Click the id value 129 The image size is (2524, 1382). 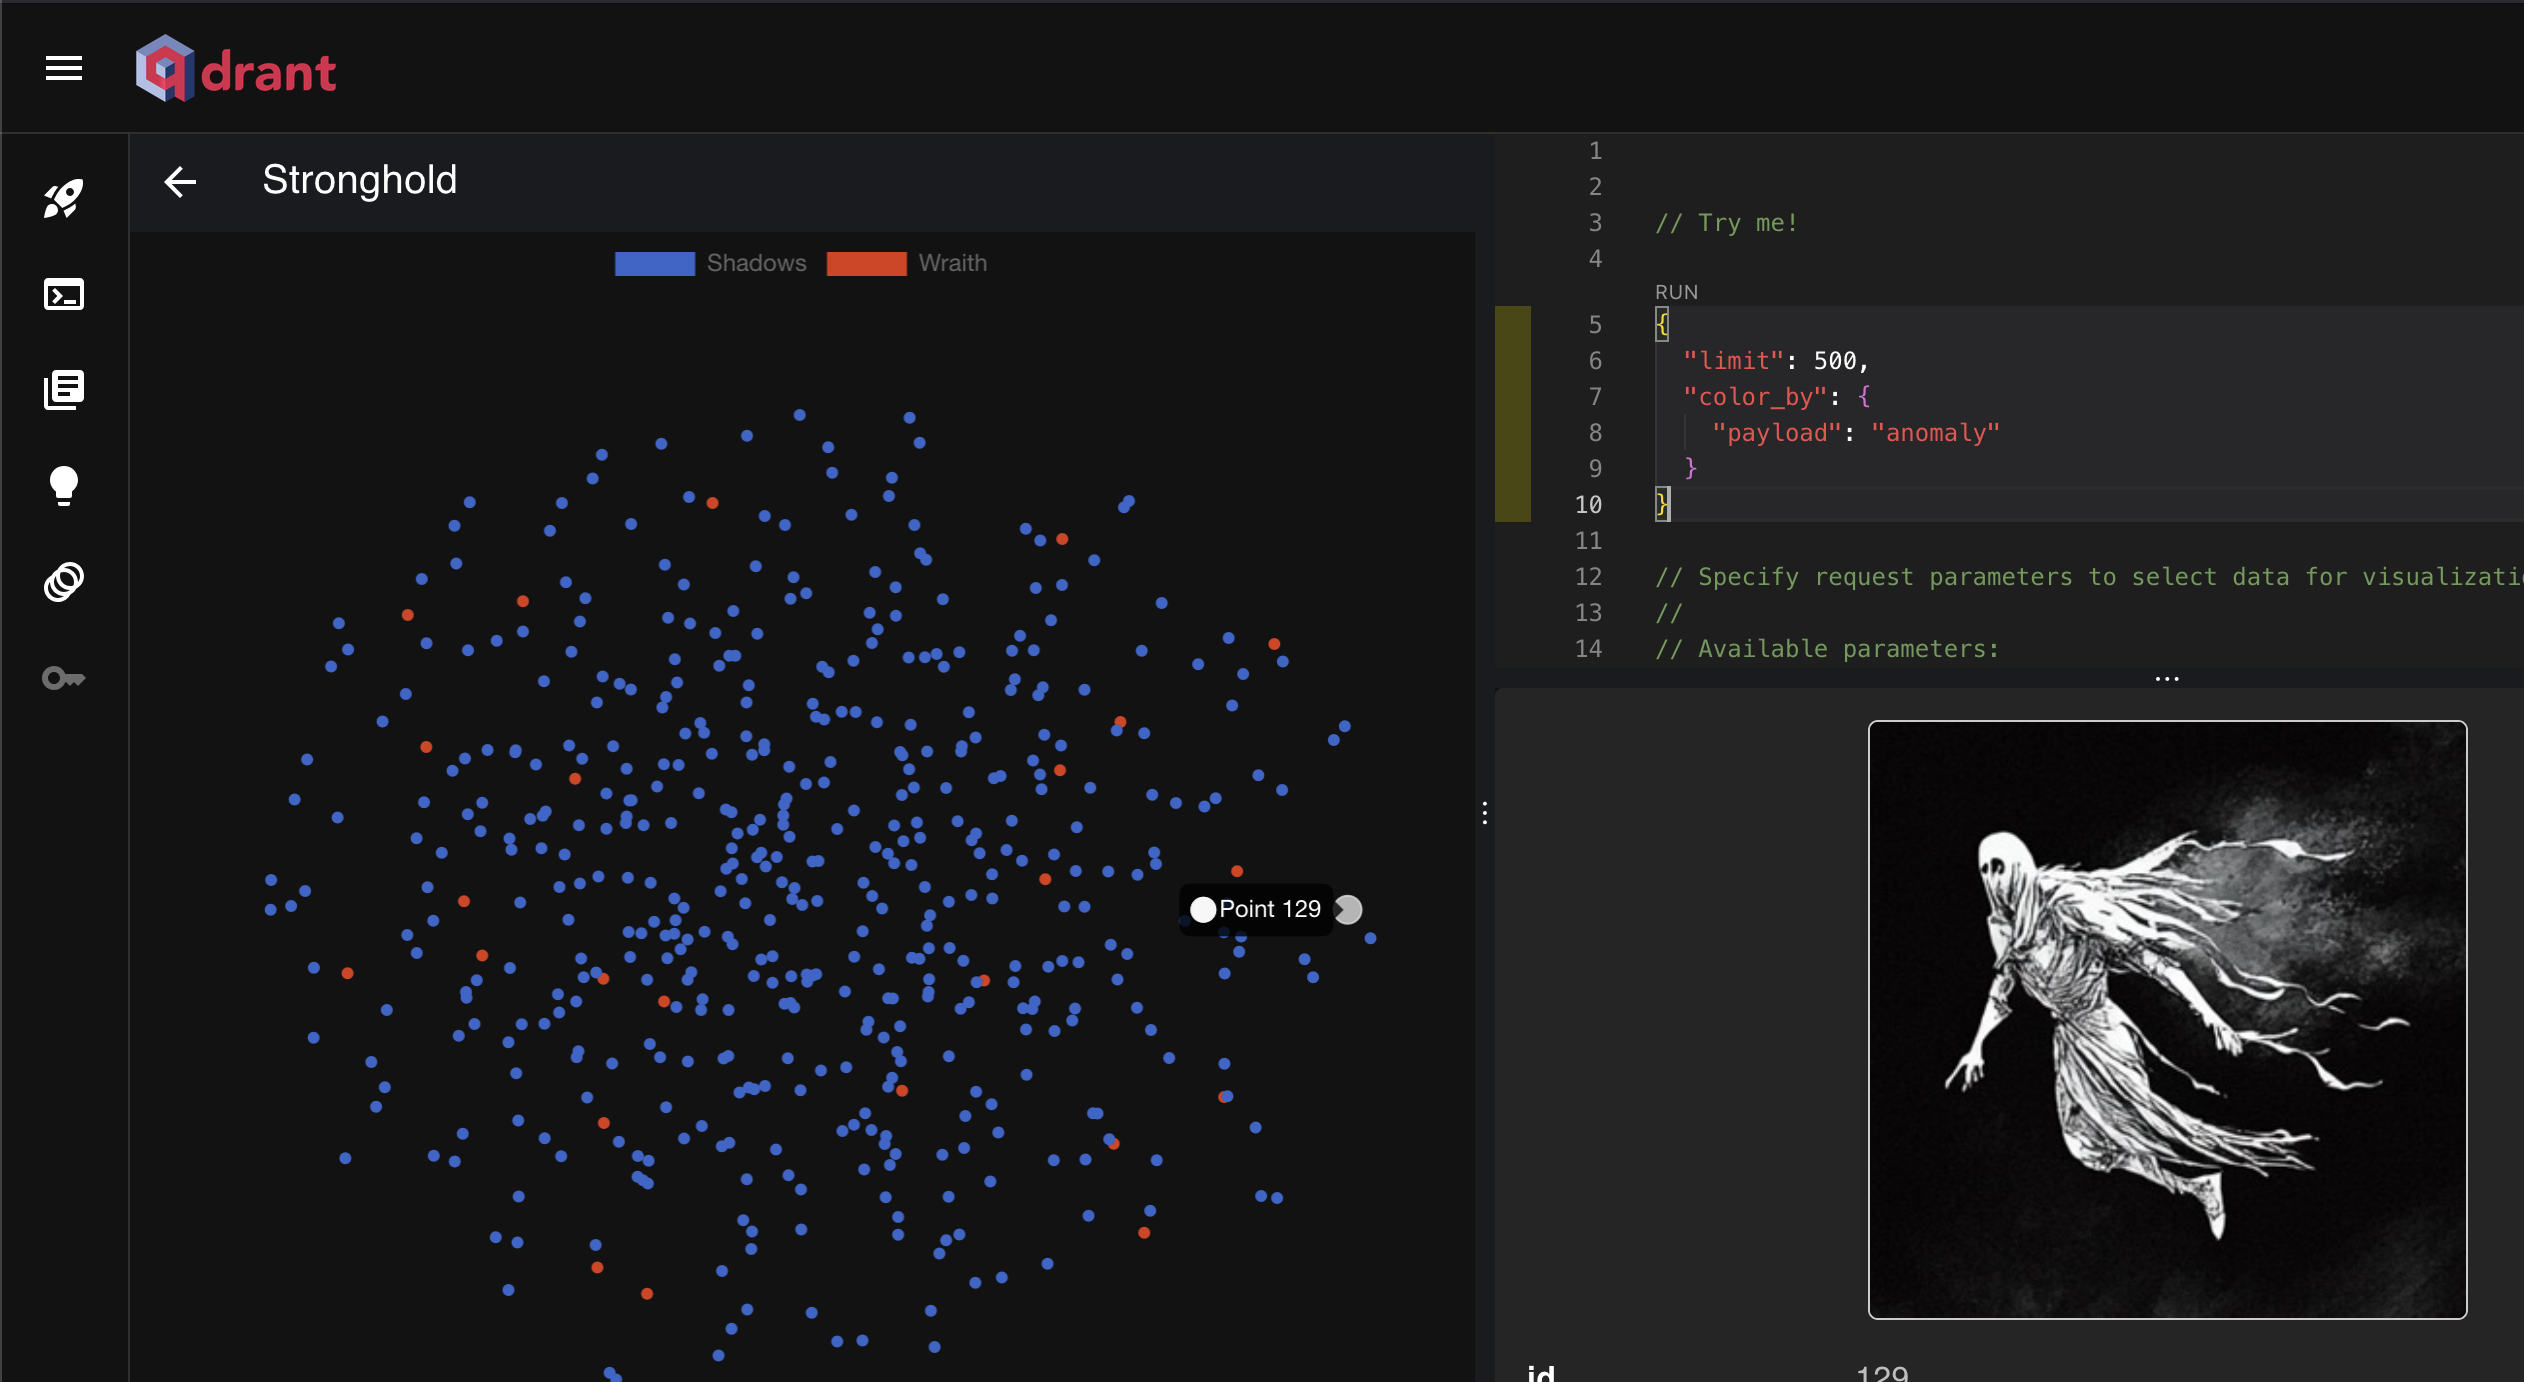point(1882,1372)
